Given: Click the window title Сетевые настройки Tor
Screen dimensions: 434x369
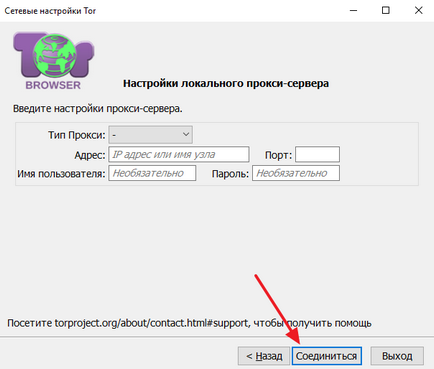Looking at the screenshot, I should point(50,11).
